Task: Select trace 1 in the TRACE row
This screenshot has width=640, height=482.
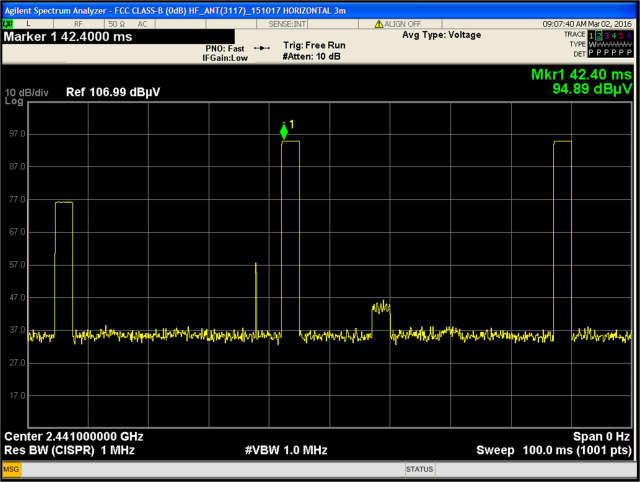Action: 591,36
